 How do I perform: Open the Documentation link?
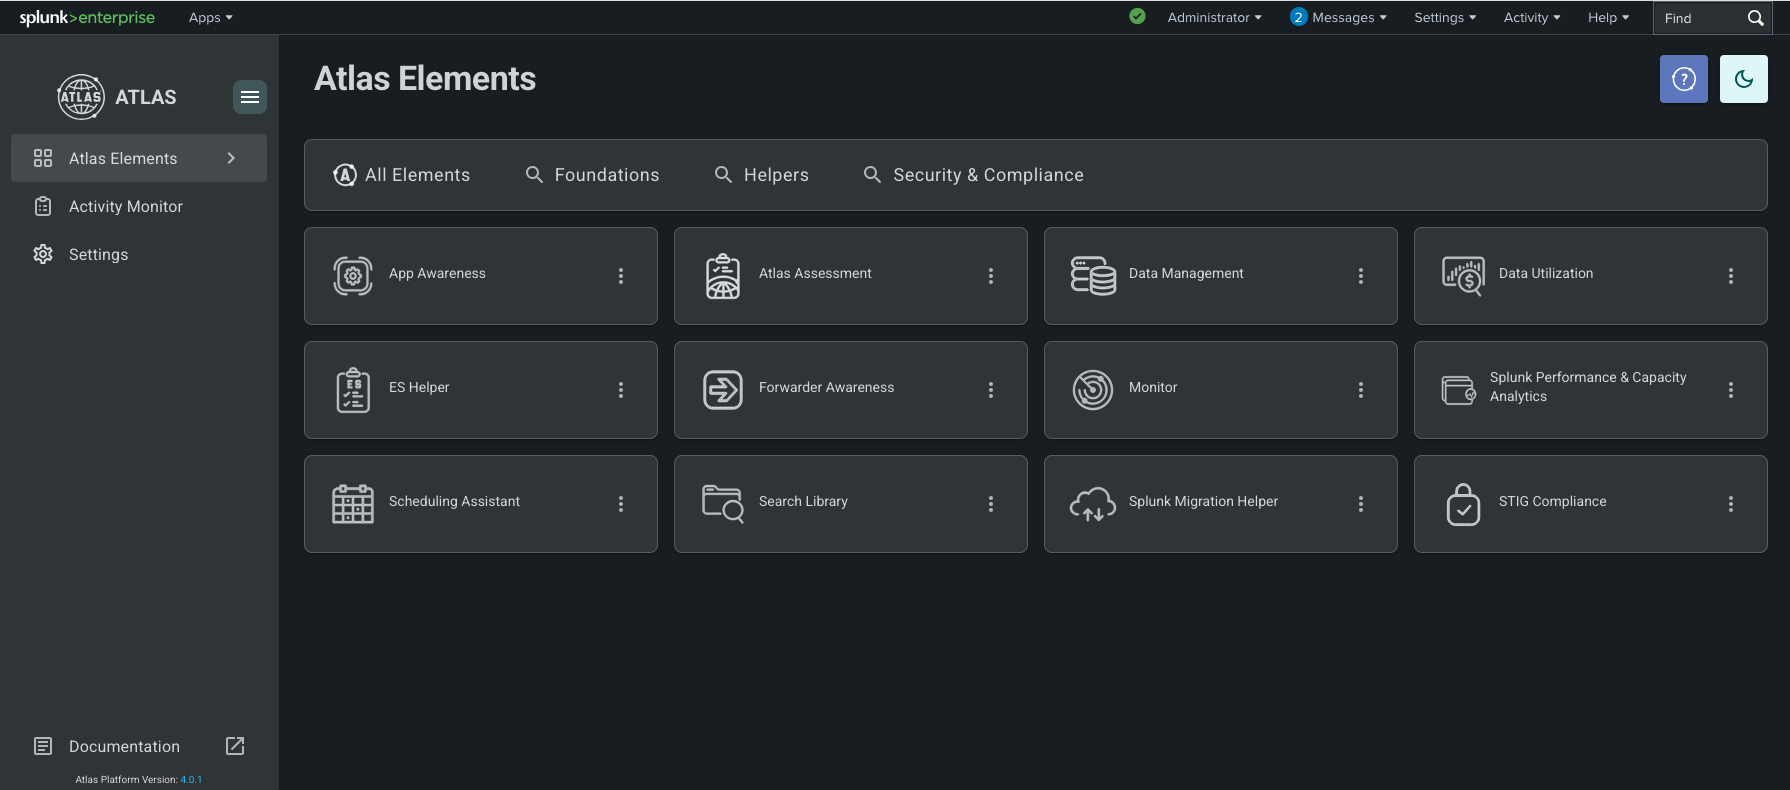point(139,746)
